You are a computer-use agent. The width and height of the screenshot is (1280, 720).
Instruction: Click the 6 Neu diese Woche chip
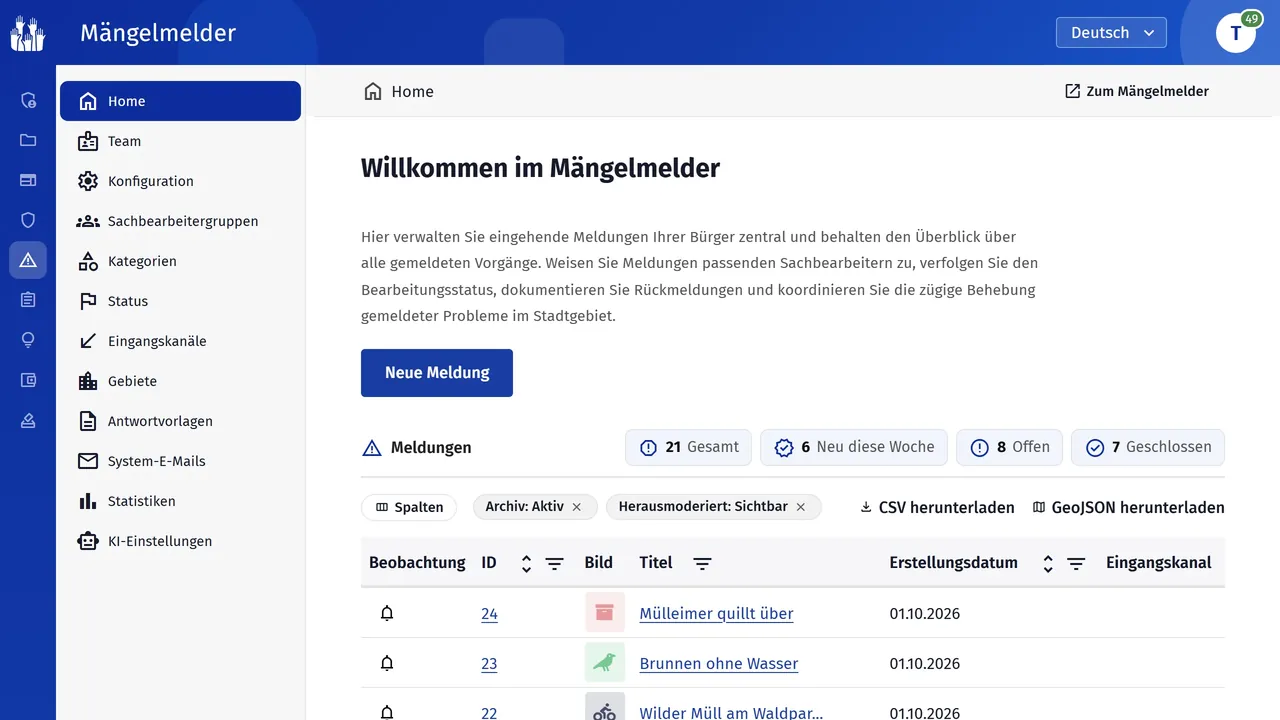coord(854,447)
